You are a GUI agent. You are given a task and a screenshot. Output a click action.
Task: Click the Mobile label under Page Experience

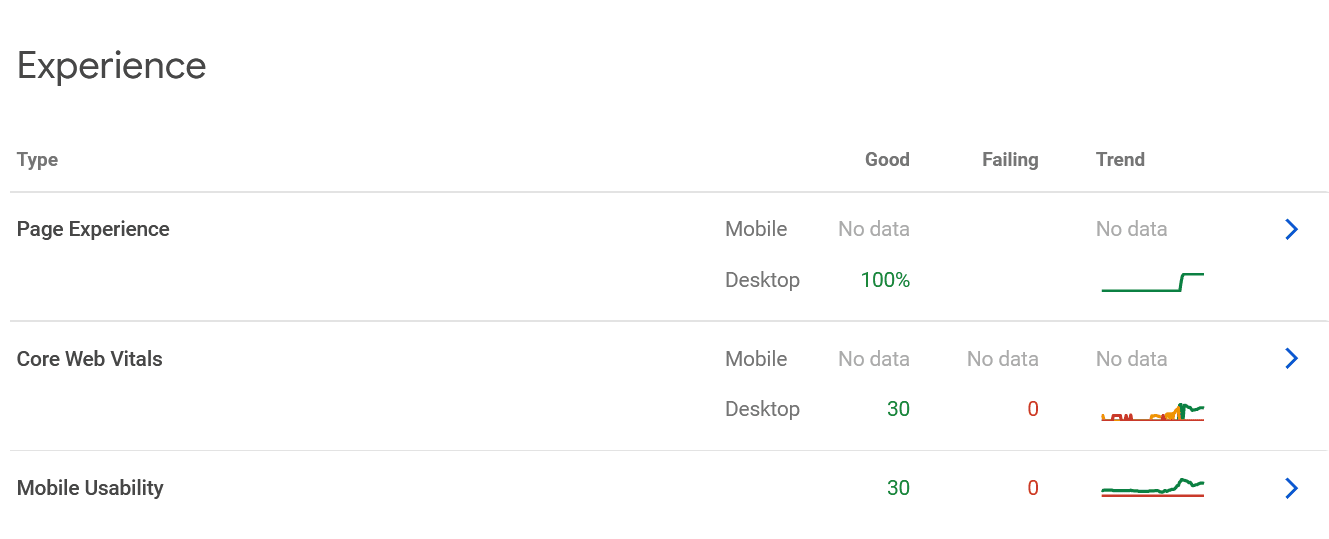[756, 229]
